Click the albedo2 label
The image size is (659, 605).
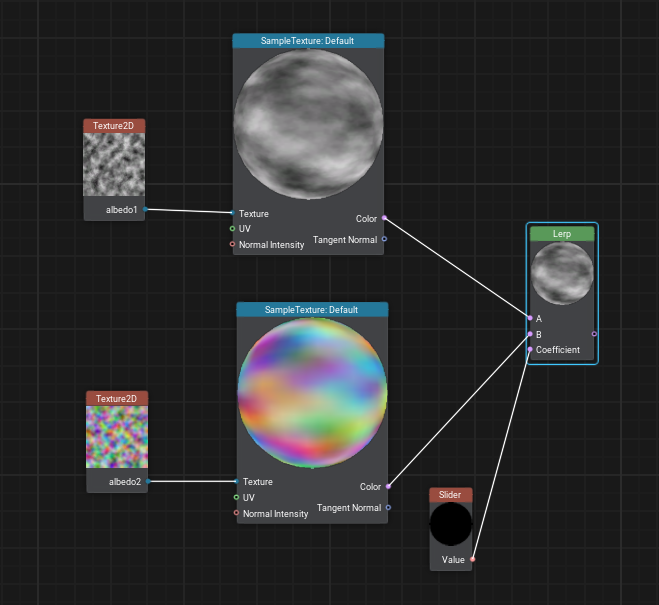coord(124,482)
